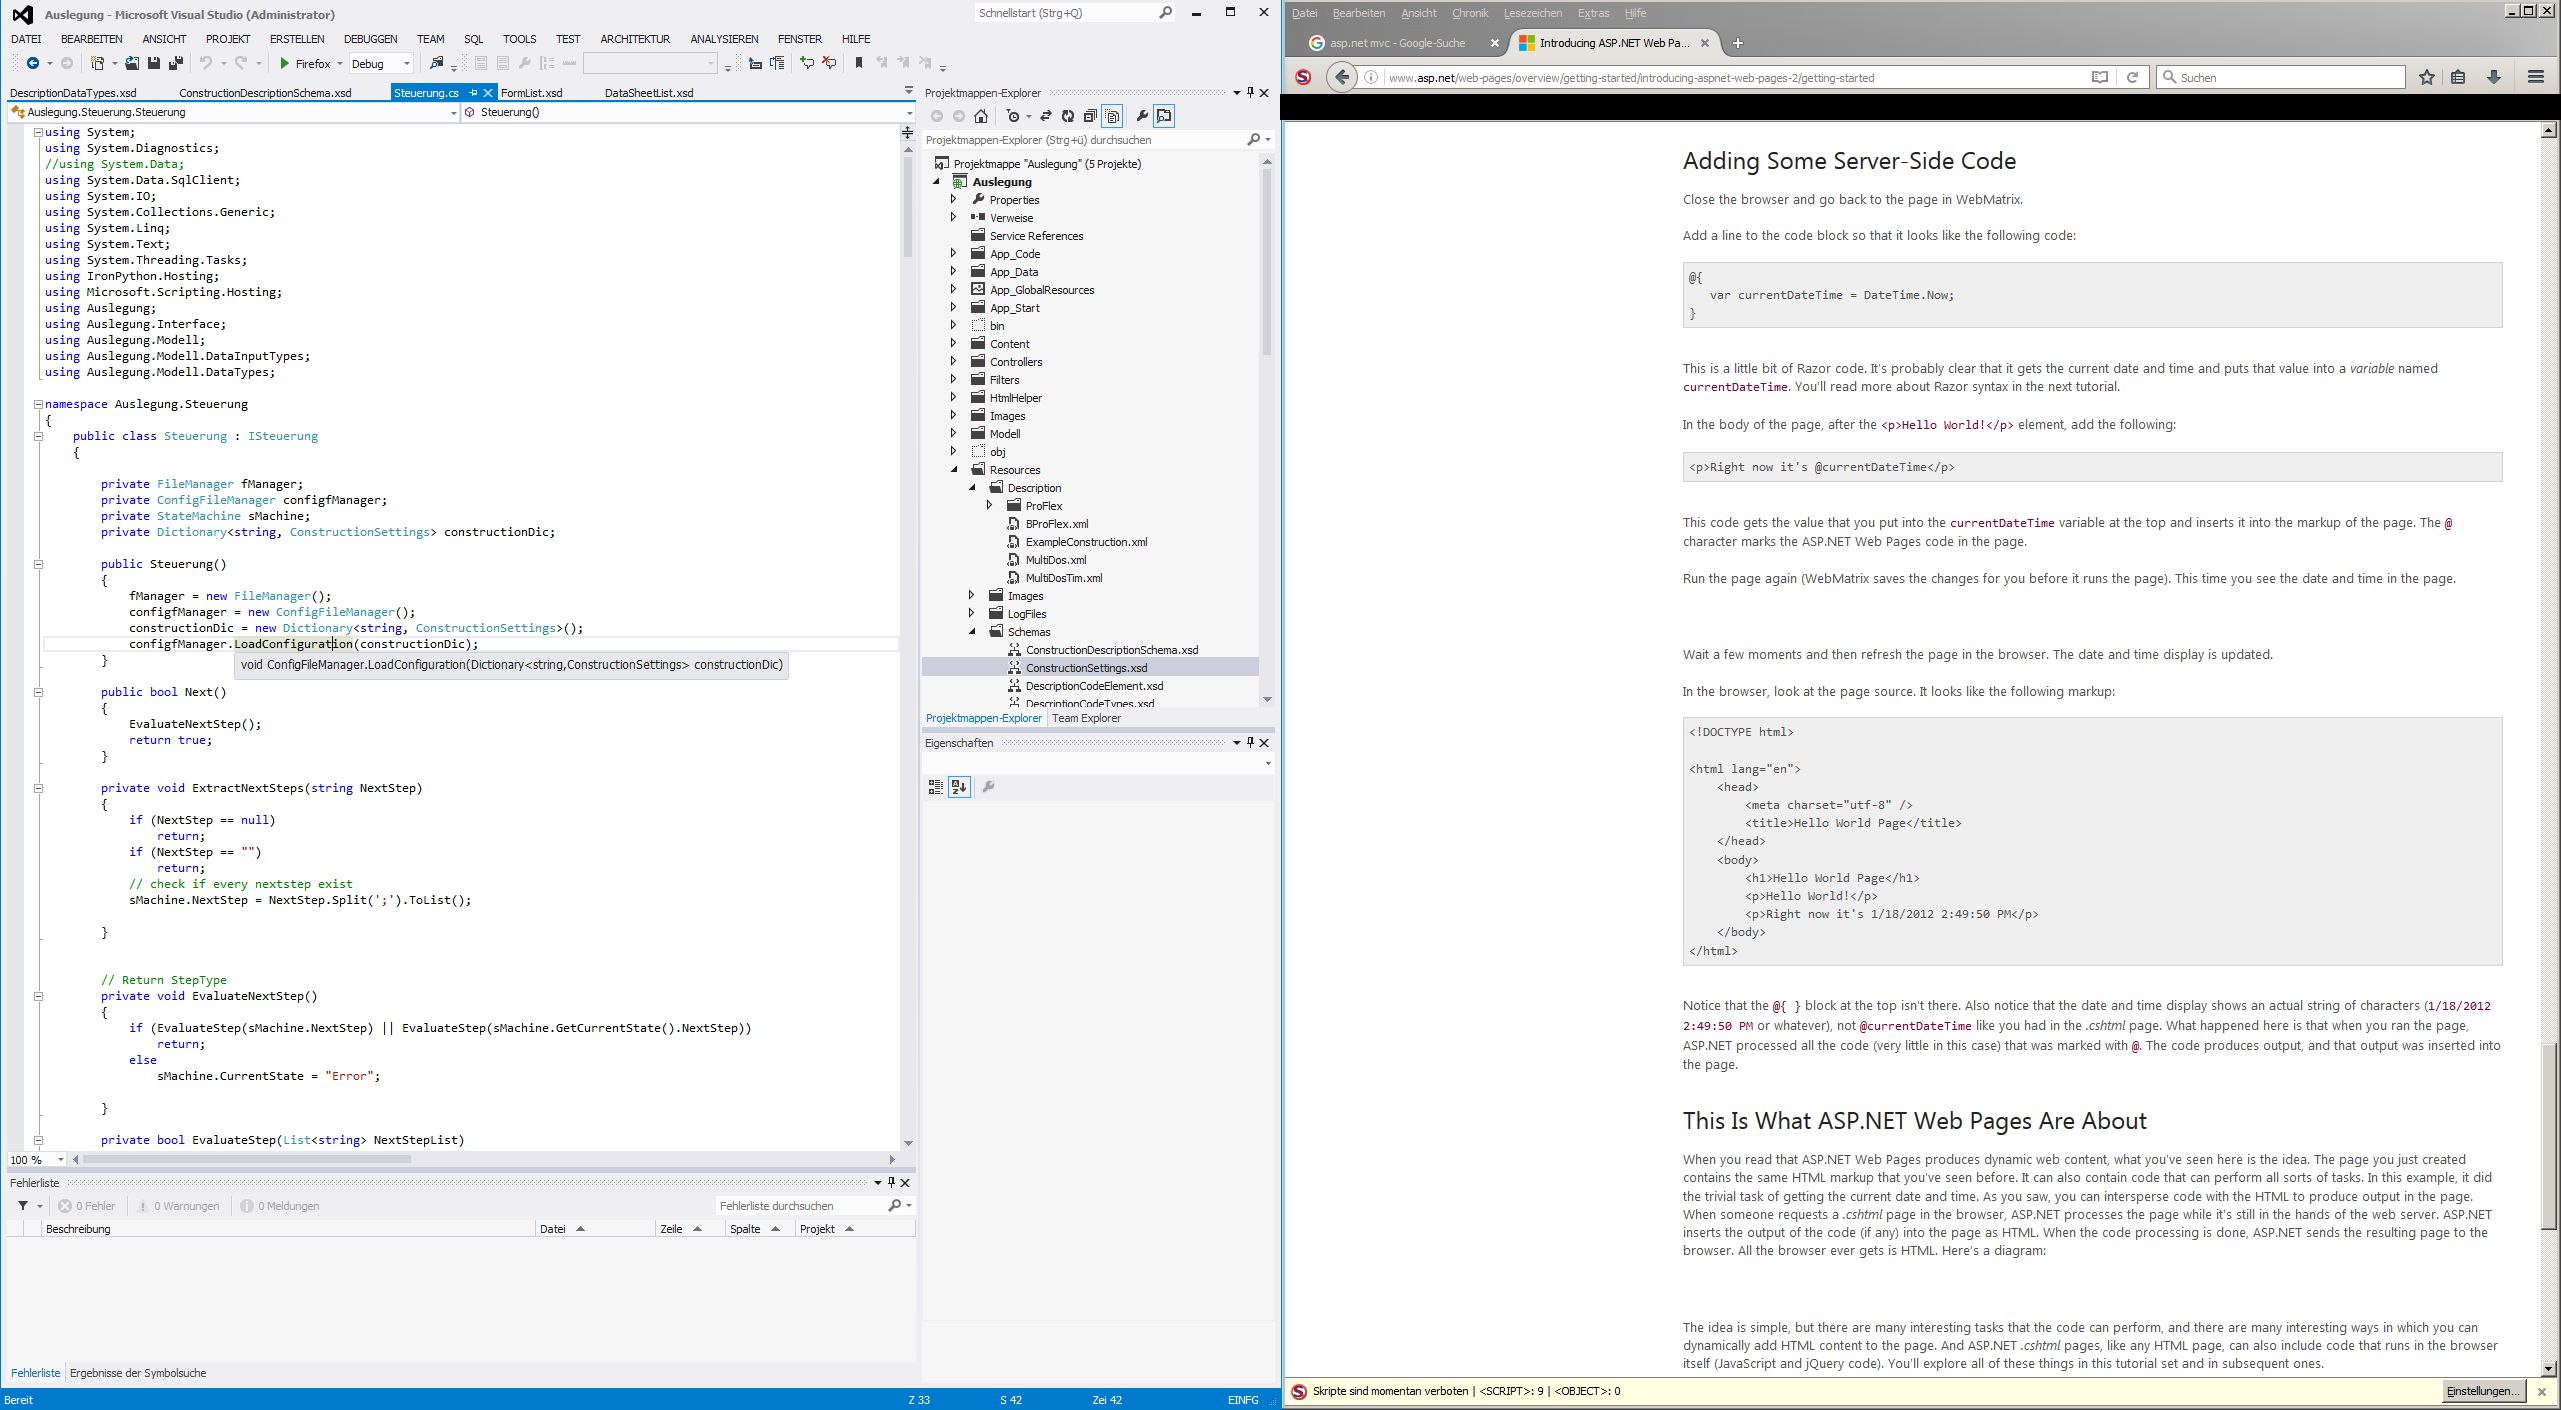
Task: Refresh the Projektmappen-Explorer tree
Action: (x=1068, y=116)
